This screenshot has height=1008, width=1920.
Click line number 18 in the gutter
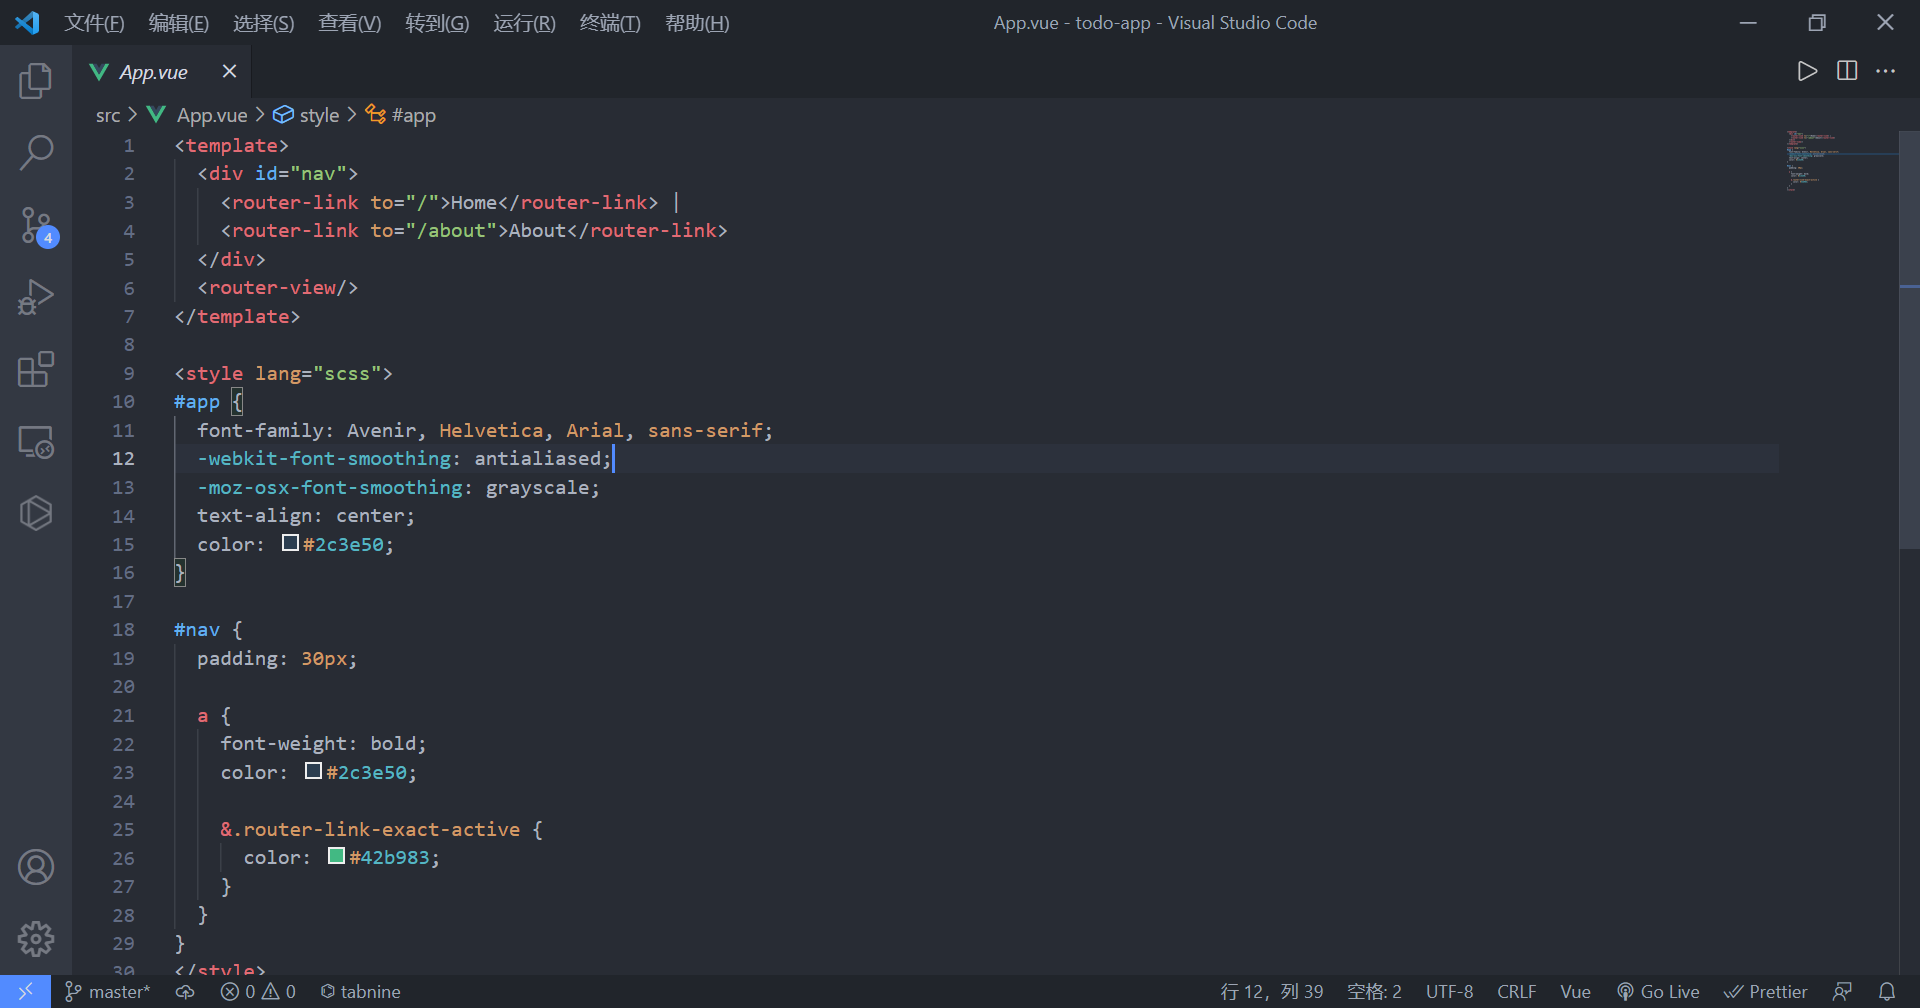pyautogui.click(x=123, y=629)
